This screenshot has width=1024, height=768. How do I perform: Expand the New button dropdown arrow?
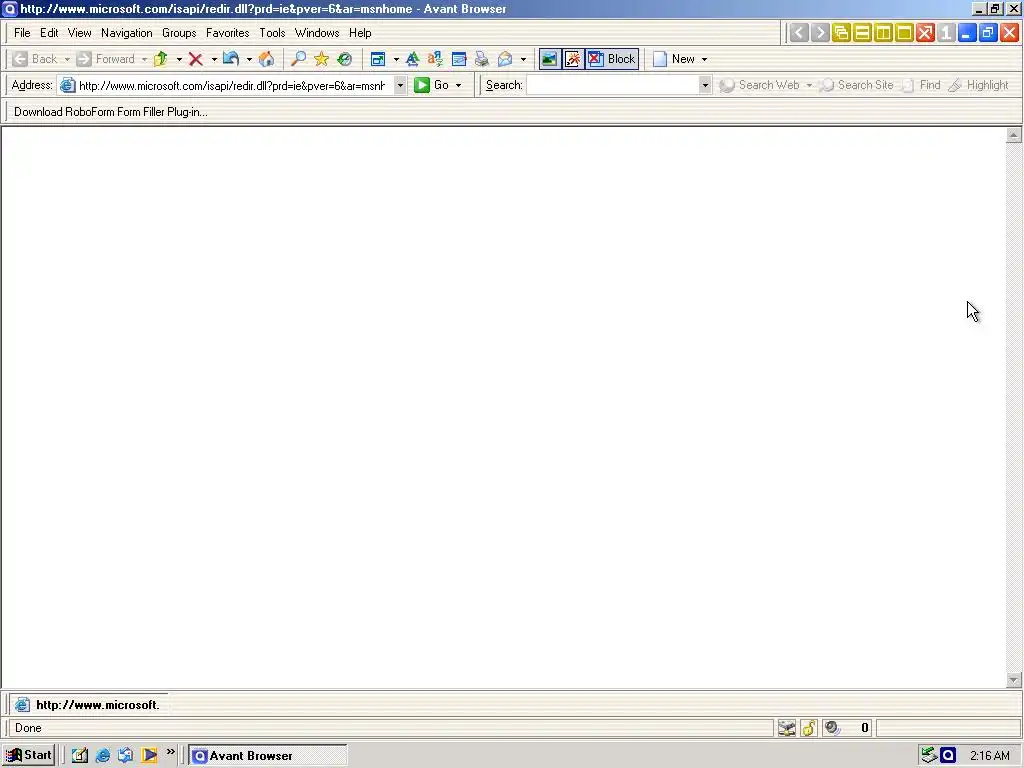704,59
